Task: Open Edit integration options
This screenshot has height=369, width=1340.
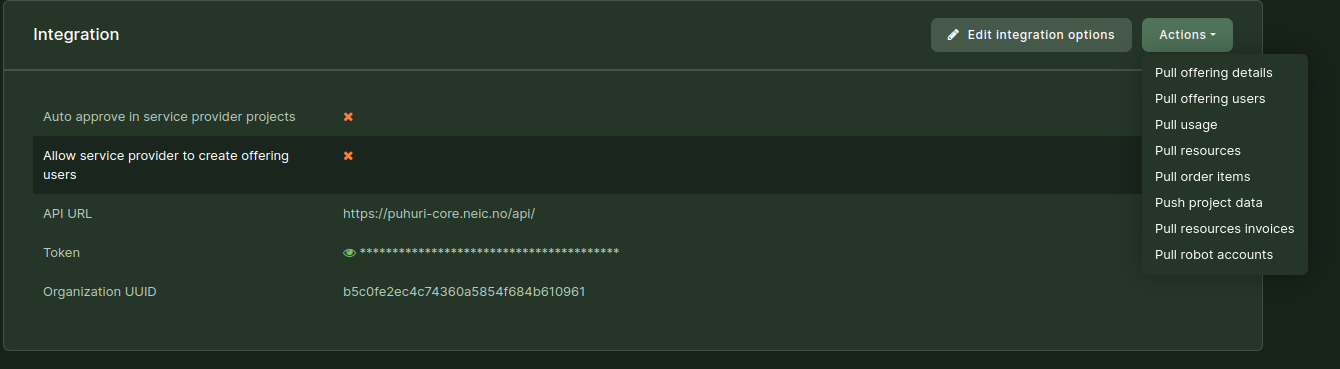Action: [1031, 35]
